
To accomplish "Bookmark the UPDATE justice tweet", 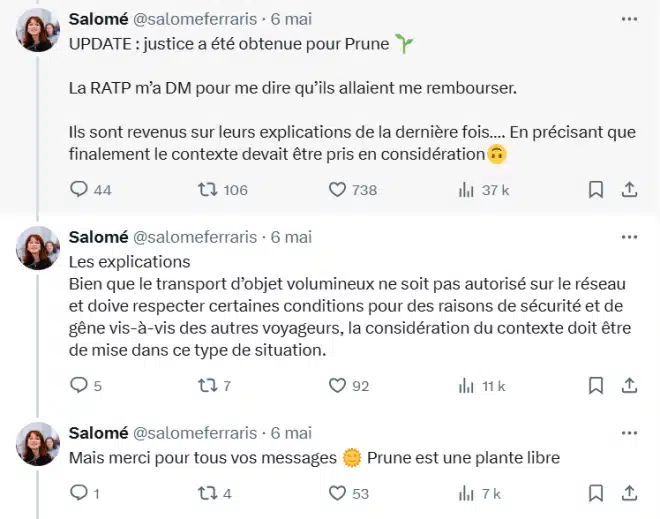I will (x=595, y=189).
